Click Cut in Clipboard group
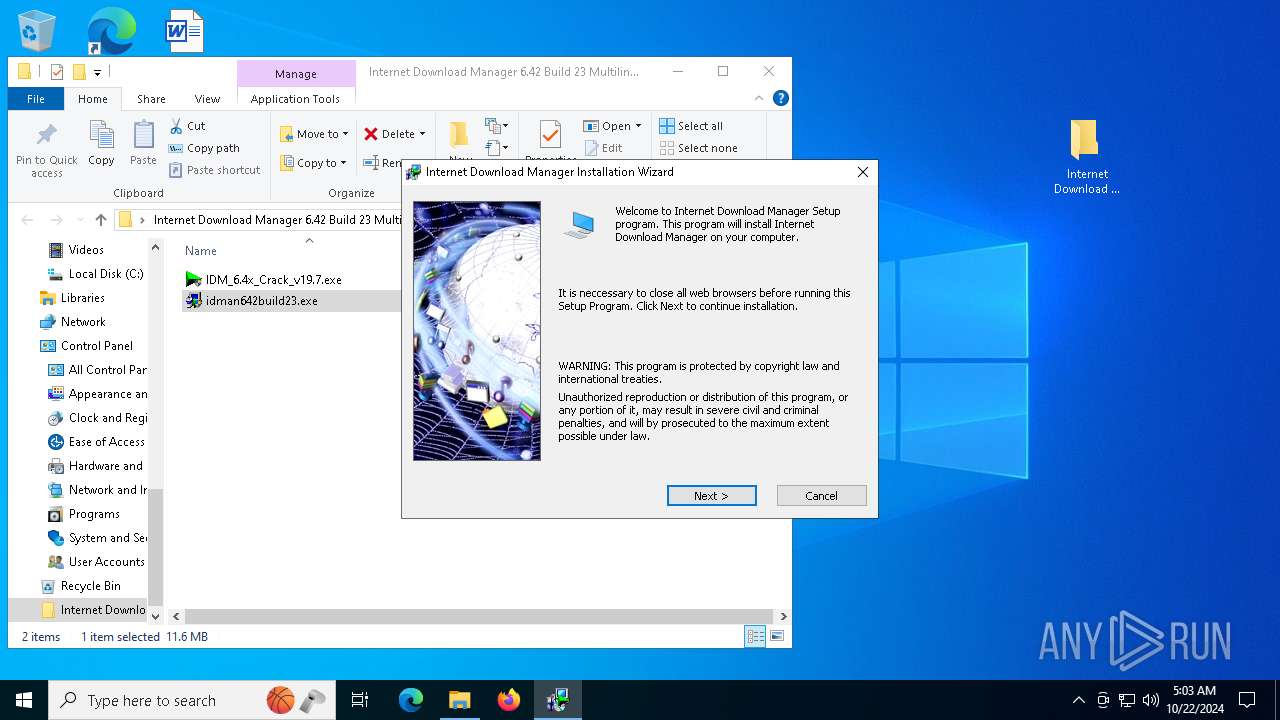 pos(187,126)
